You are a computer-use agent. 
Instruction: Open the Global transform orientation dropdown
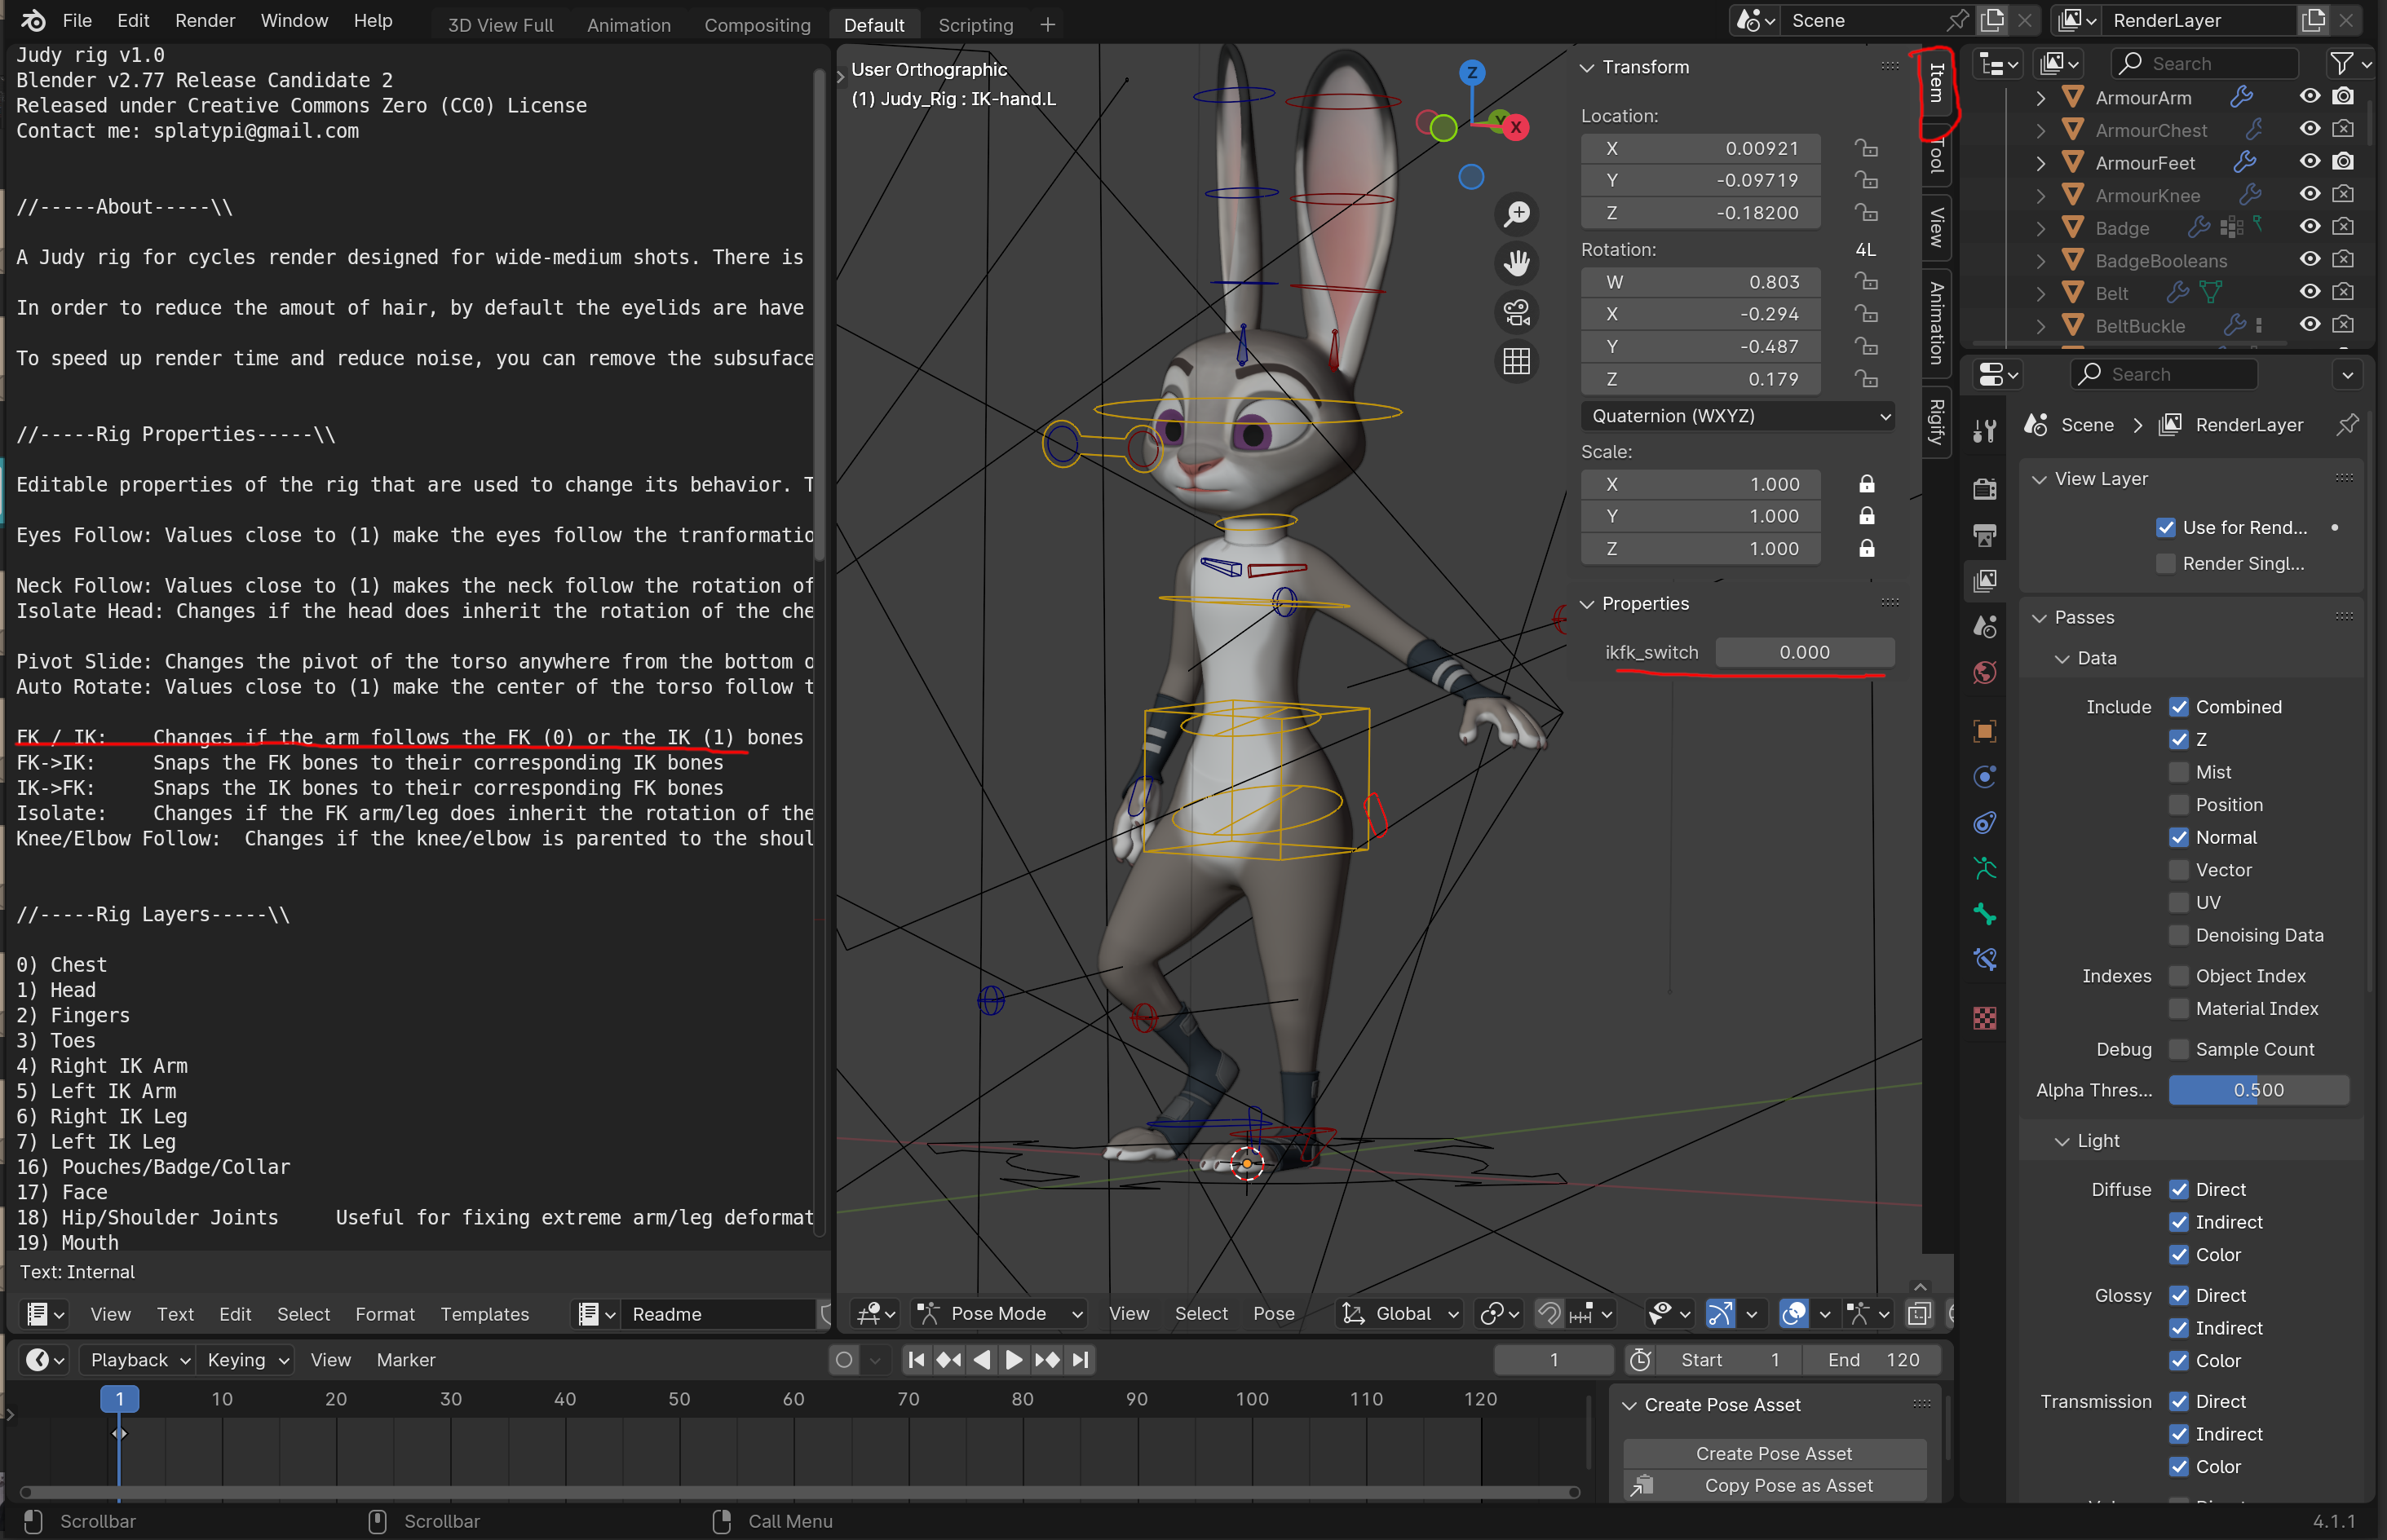(1400, 1314)
